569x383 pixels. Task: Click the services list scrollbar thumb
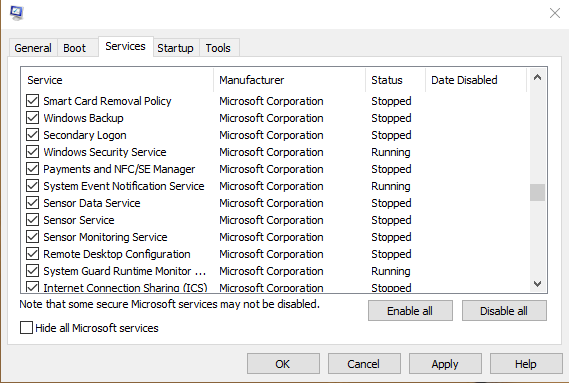pos(537,192)
